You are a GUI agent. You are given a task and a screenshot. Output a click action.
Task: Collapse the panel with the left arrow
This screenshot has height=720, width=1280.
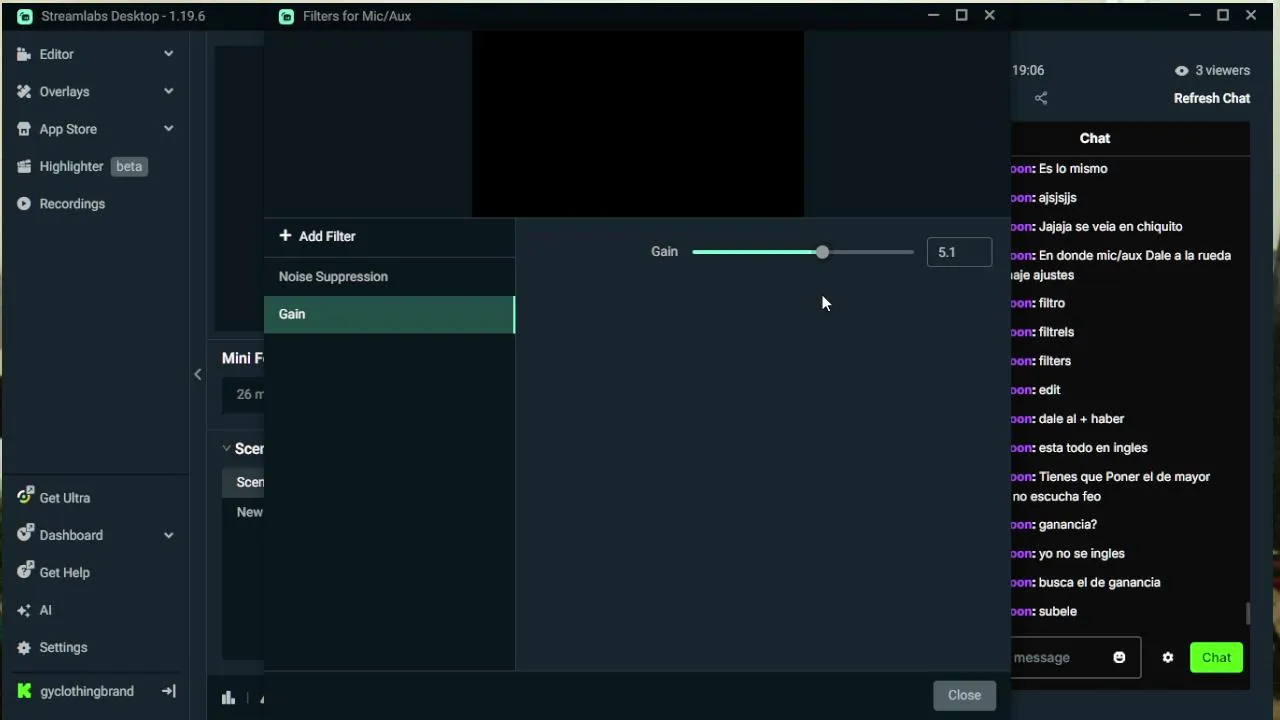point(197,374)
